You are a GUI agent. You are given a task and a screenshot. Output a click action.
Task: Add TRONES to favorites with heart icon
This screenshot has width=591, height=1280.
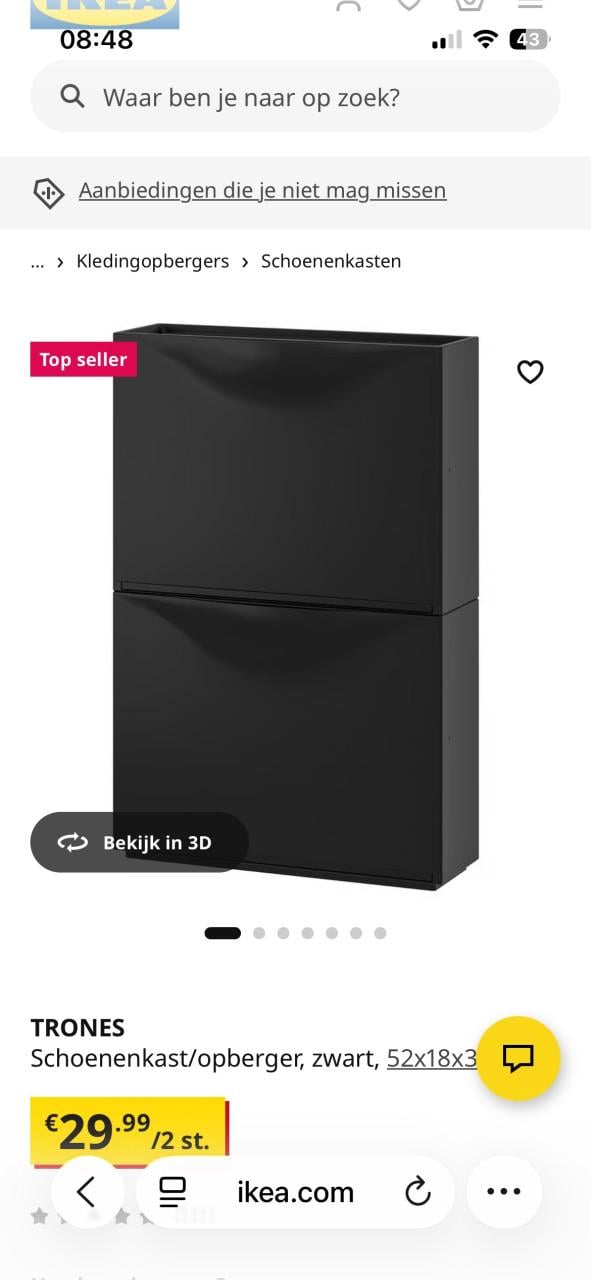click(x=530, y=372)
